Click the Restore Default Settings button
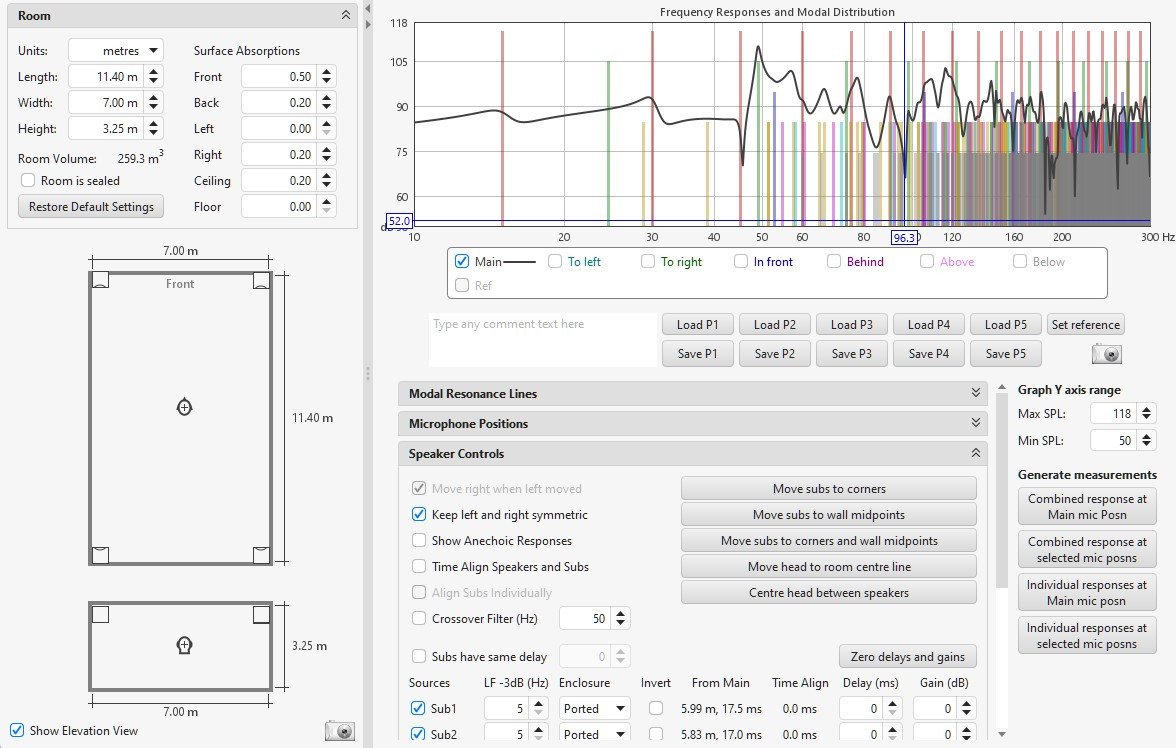The height and width of the screenshot is (748, 1176). (x=91, y=207)
